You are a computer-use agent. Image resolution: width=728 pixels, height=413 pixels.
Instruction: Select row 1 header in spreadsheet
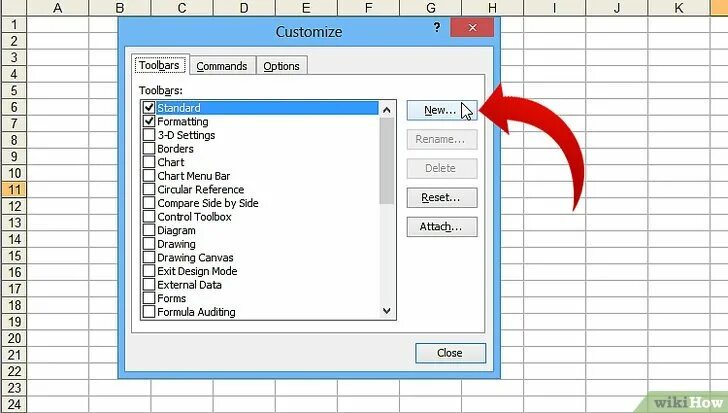pyautogui.click(x=13, y=24)
